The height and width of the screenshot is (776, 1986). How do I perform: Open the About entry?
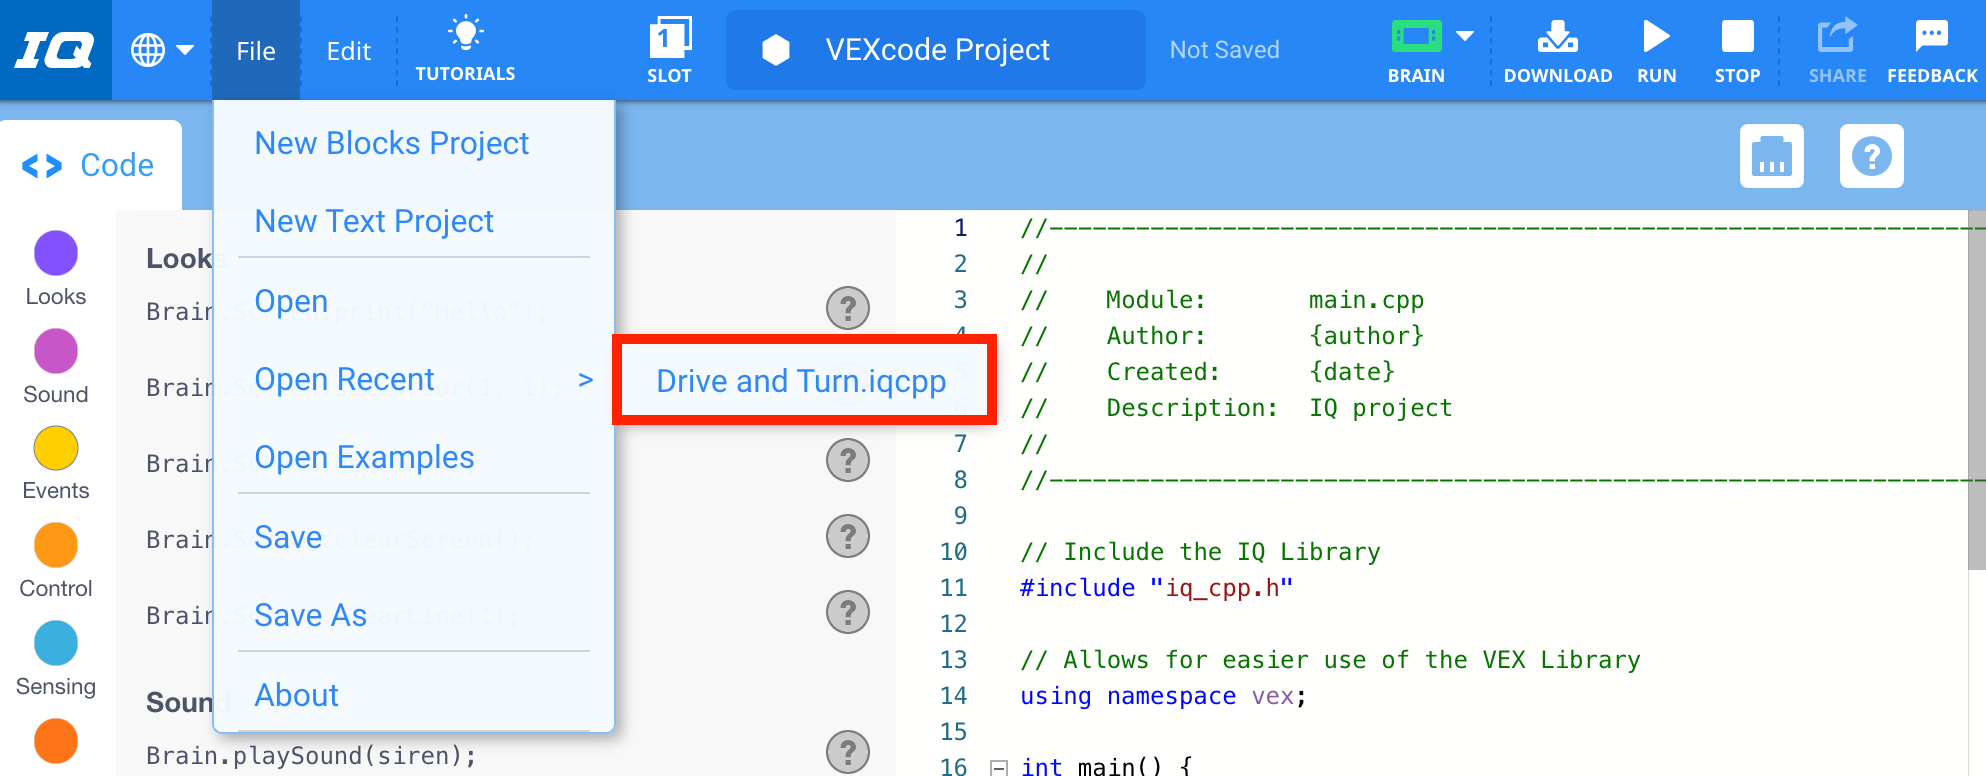pos(296,695)
